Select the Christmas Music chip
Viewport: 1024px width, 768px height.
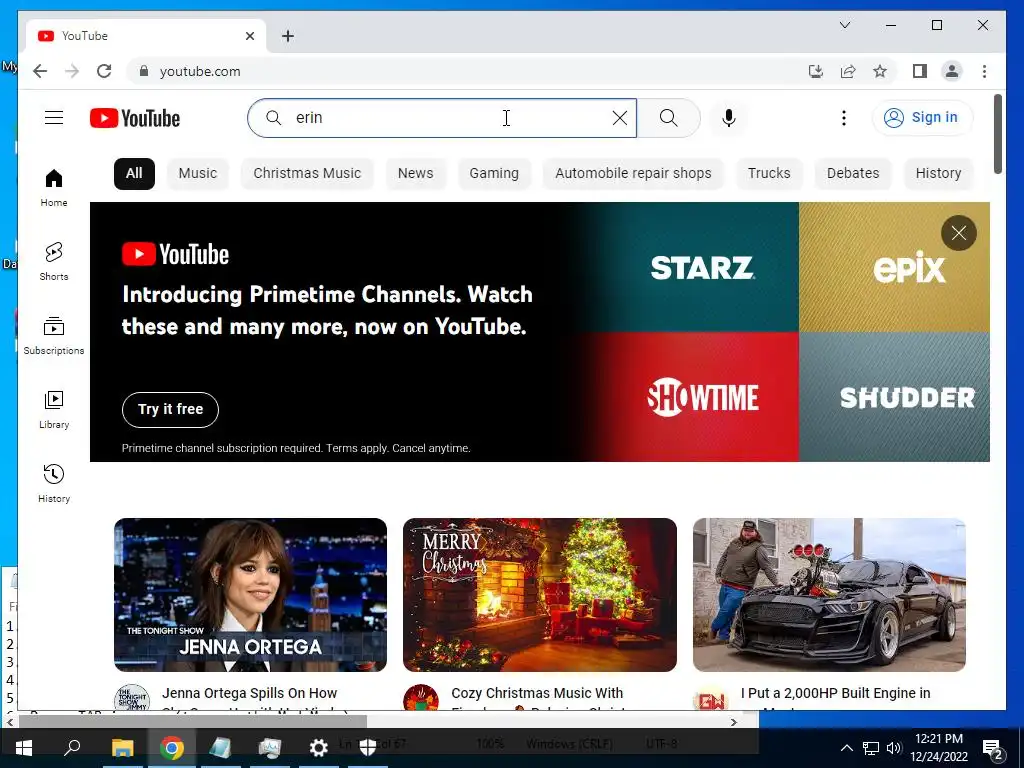(307, 173)
